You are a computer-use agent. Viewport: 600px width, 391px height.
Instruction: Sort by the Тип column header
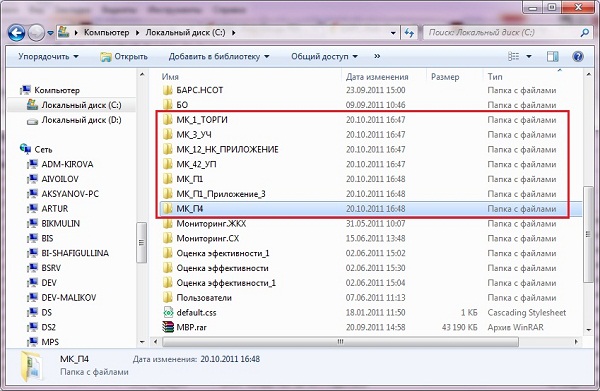tap(495, 77)
